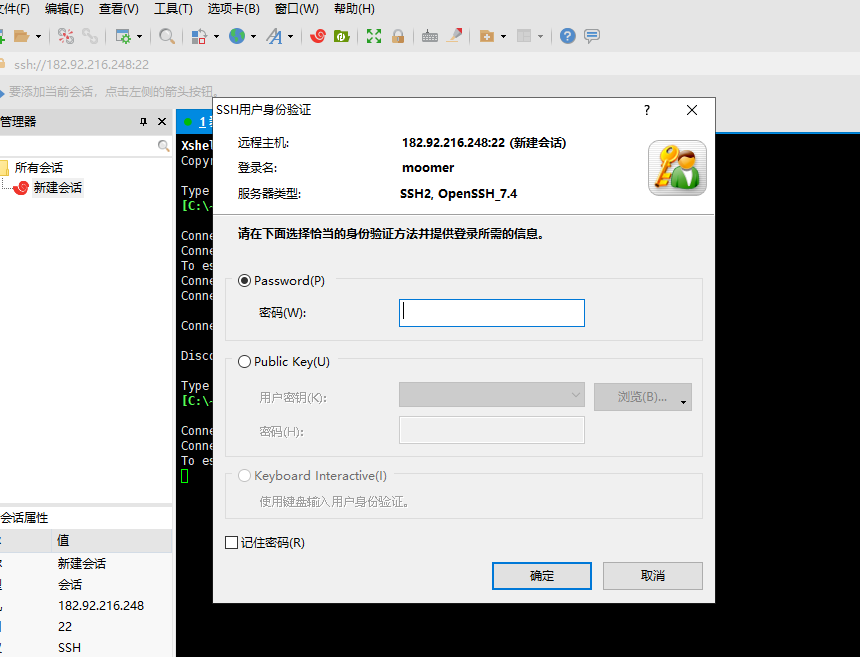This screenshot has width=860, height=657.
Task: Expand the Properties icon dropdown arrow
Action: coord(139,36)
